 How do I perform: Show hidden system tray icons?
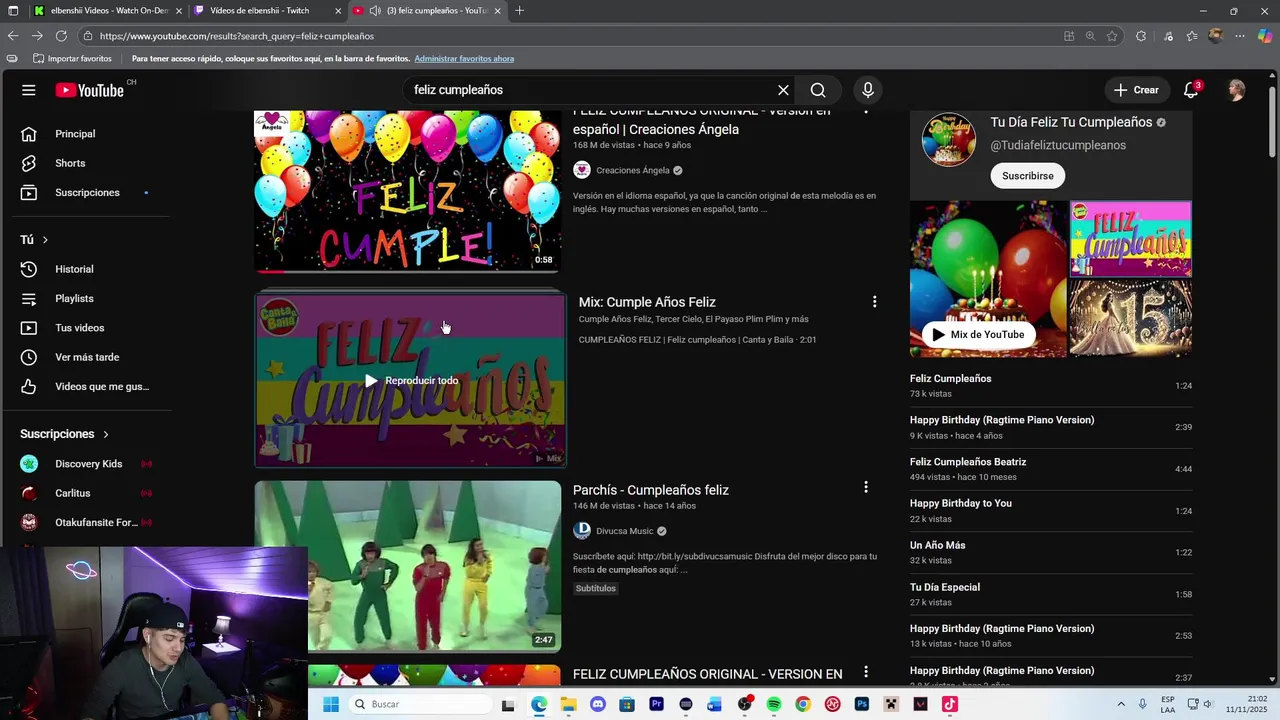1120,704
